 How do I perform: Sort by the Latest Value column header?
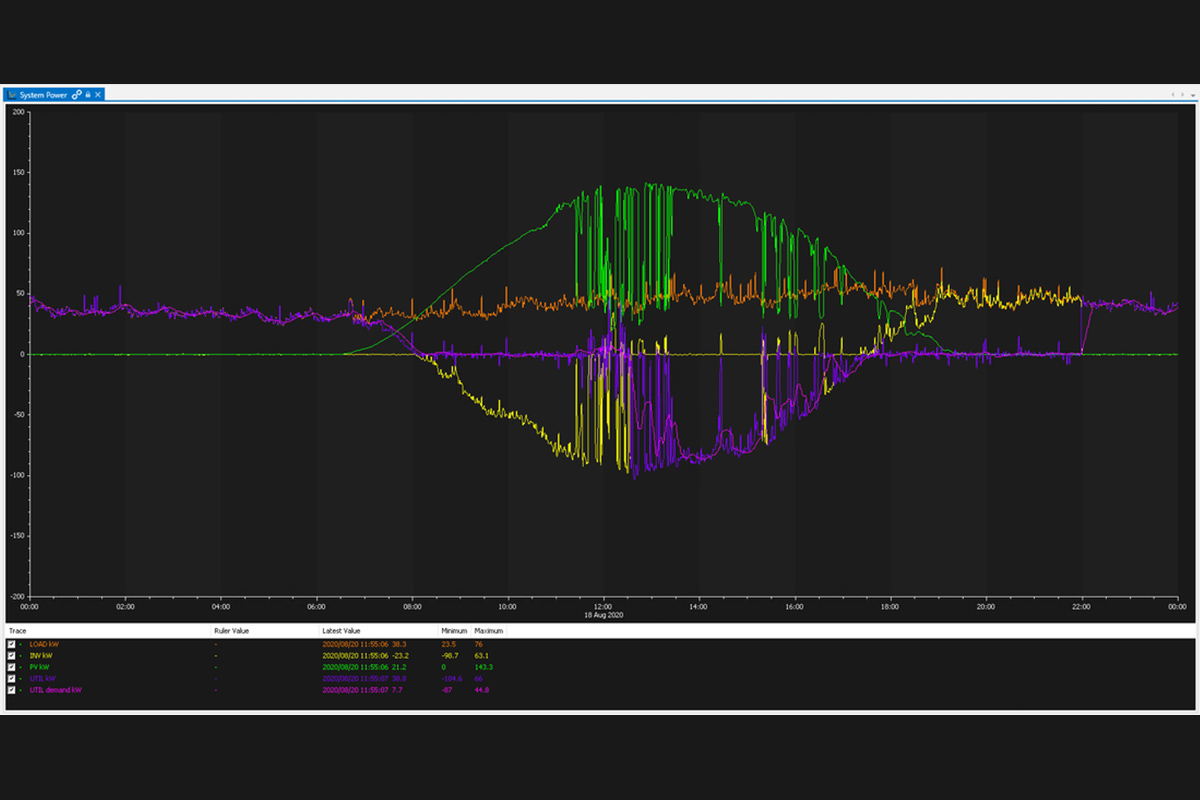340,632
